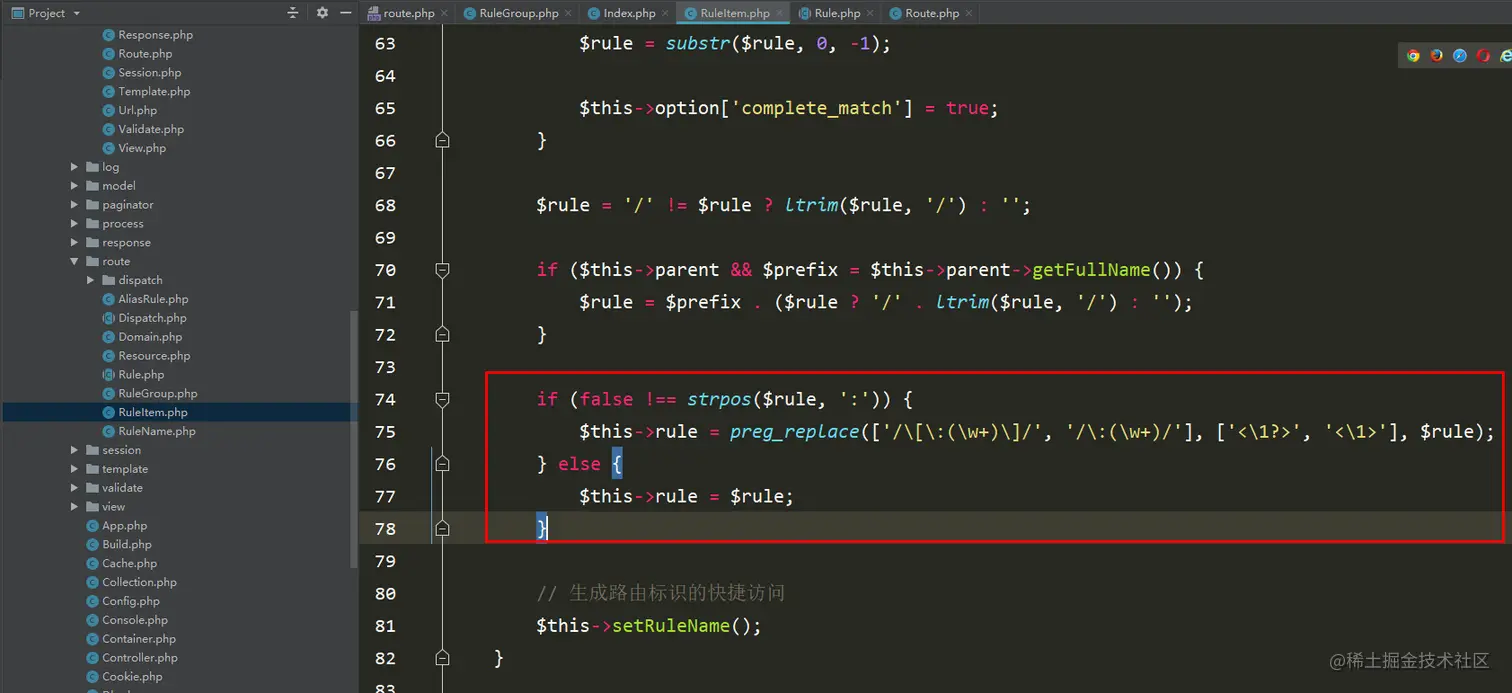
Task: Open the Project panel settings gear
Action: tap(321, 13)
